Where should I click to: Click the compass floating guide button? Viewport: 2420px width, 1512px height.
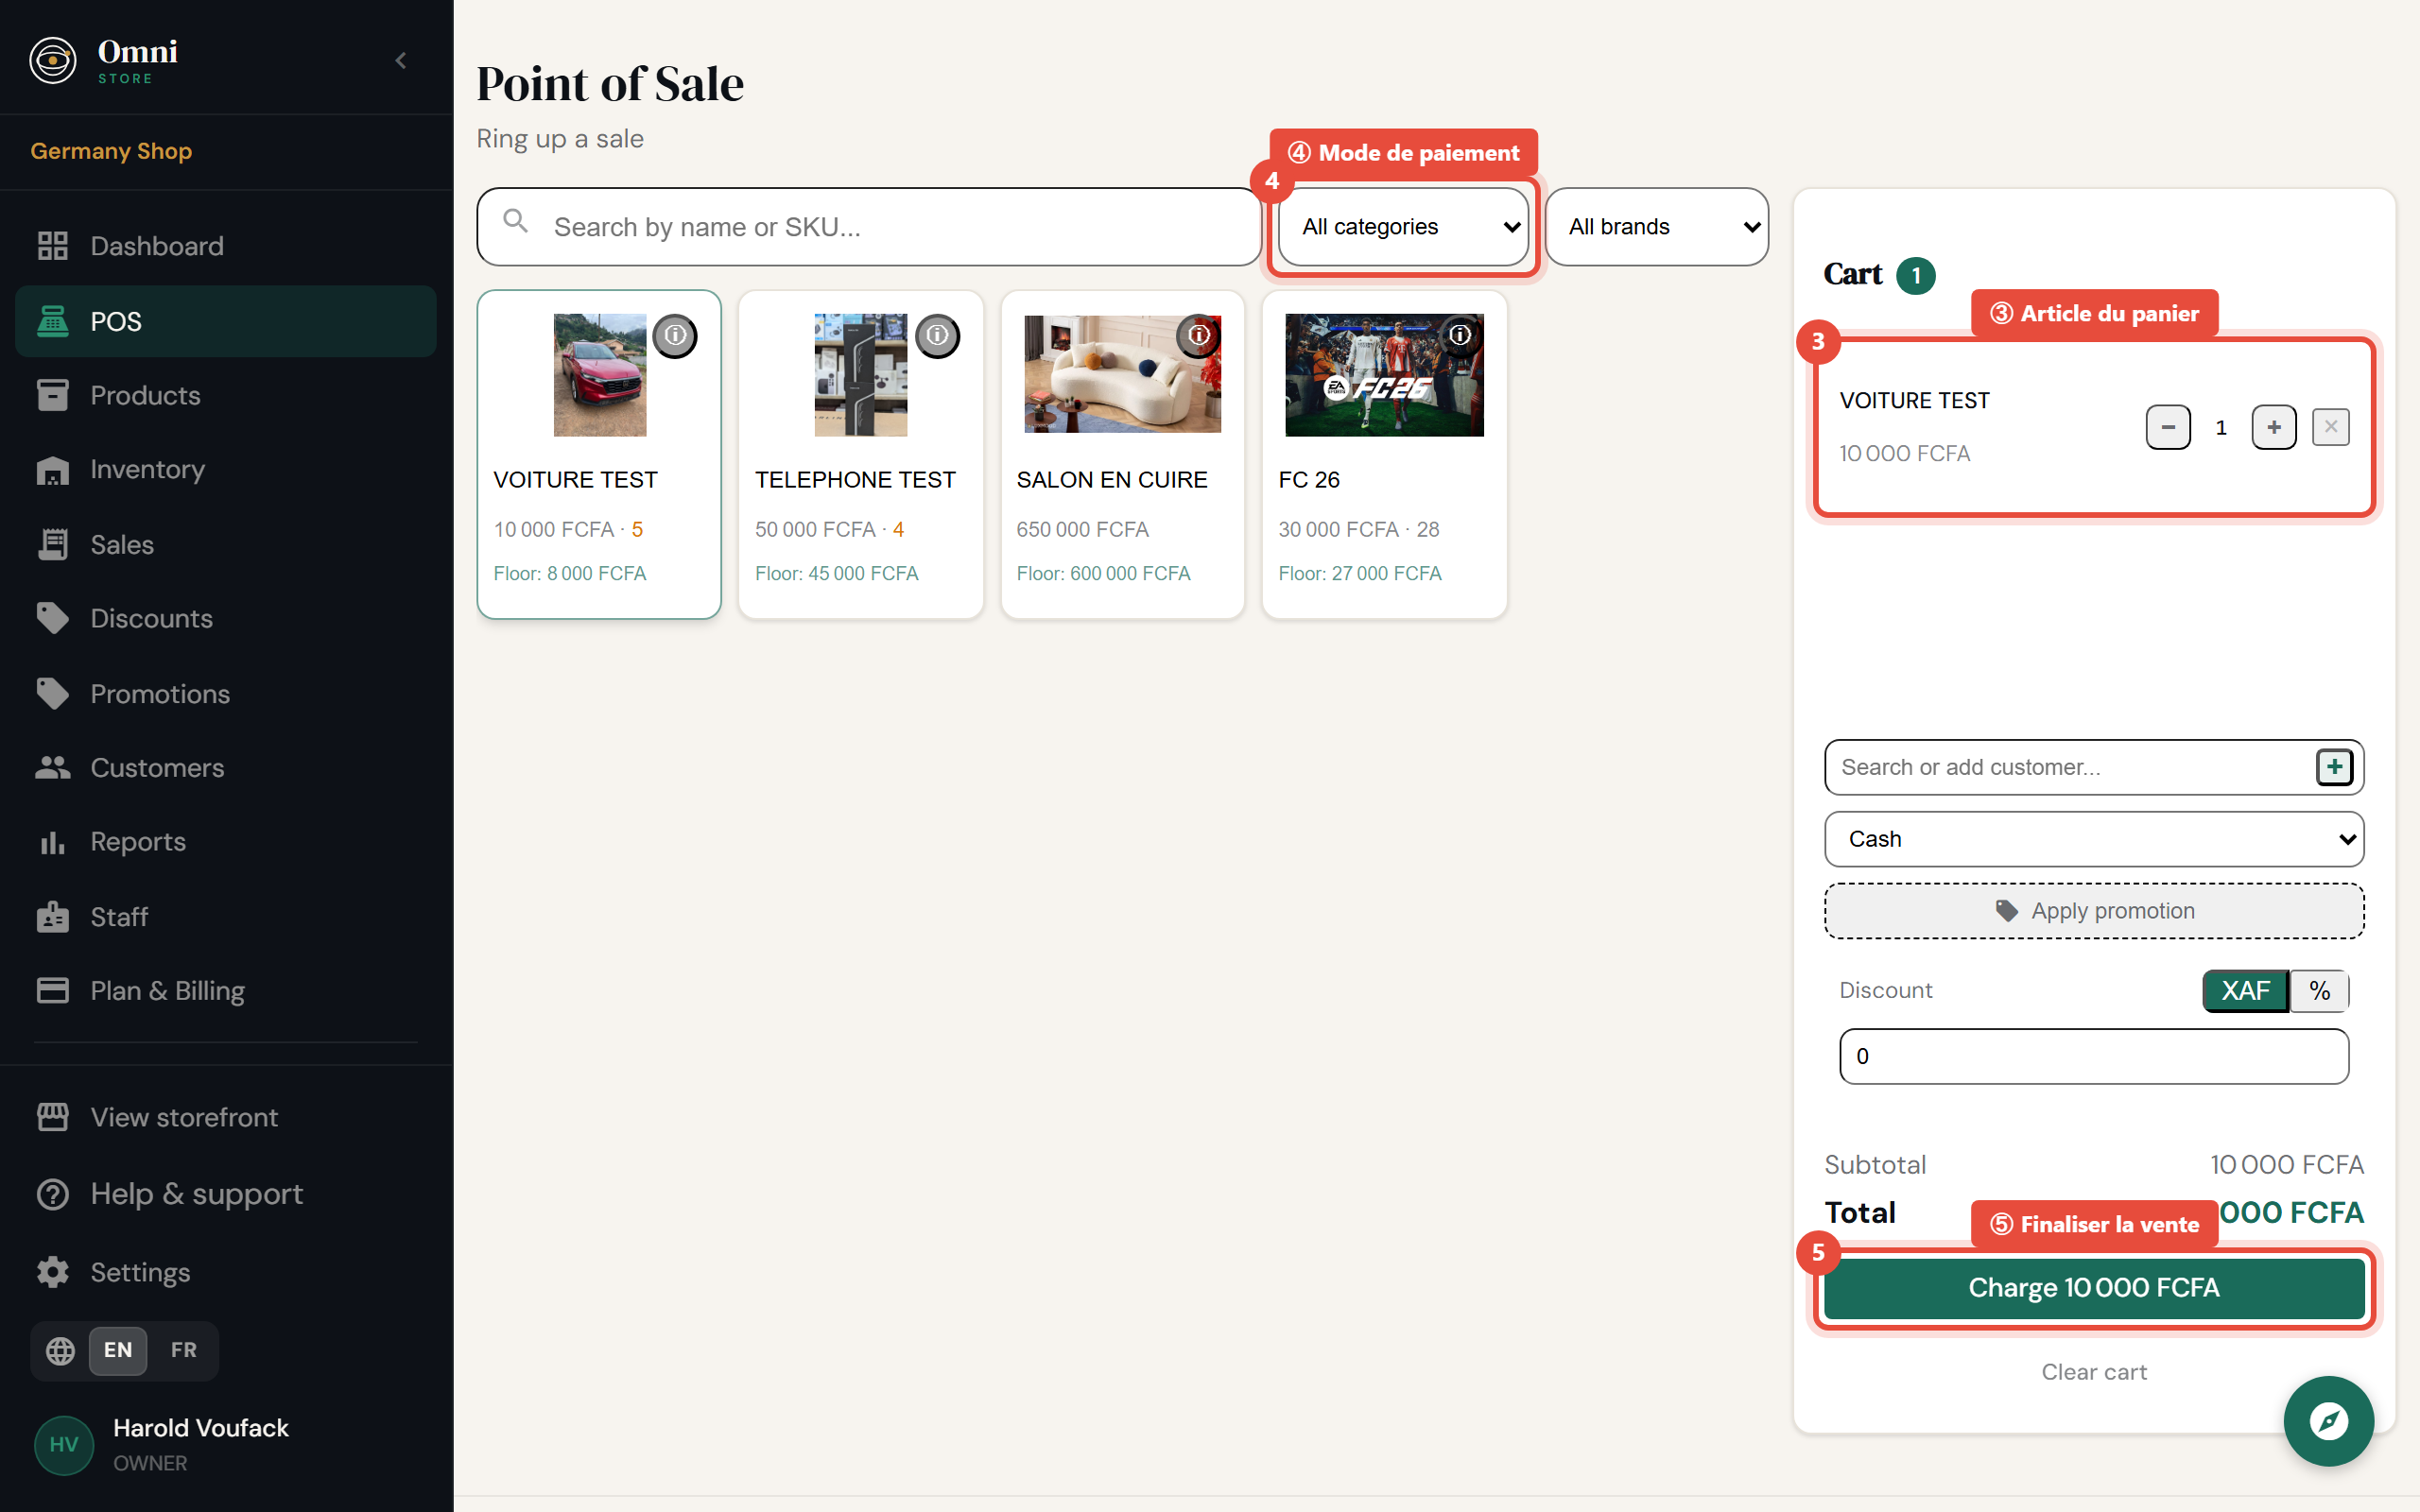pos(2329,1421)
